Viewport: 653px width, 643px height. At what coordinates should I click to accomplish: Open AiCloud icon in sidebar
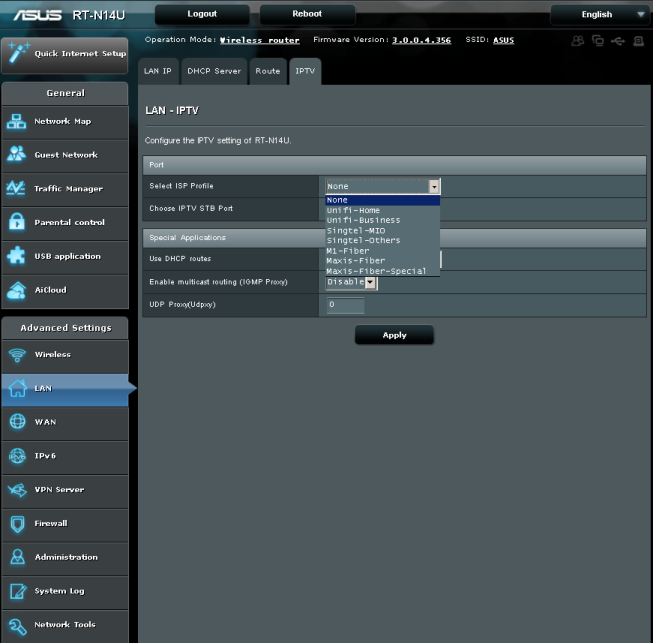[x=17, y=290]
